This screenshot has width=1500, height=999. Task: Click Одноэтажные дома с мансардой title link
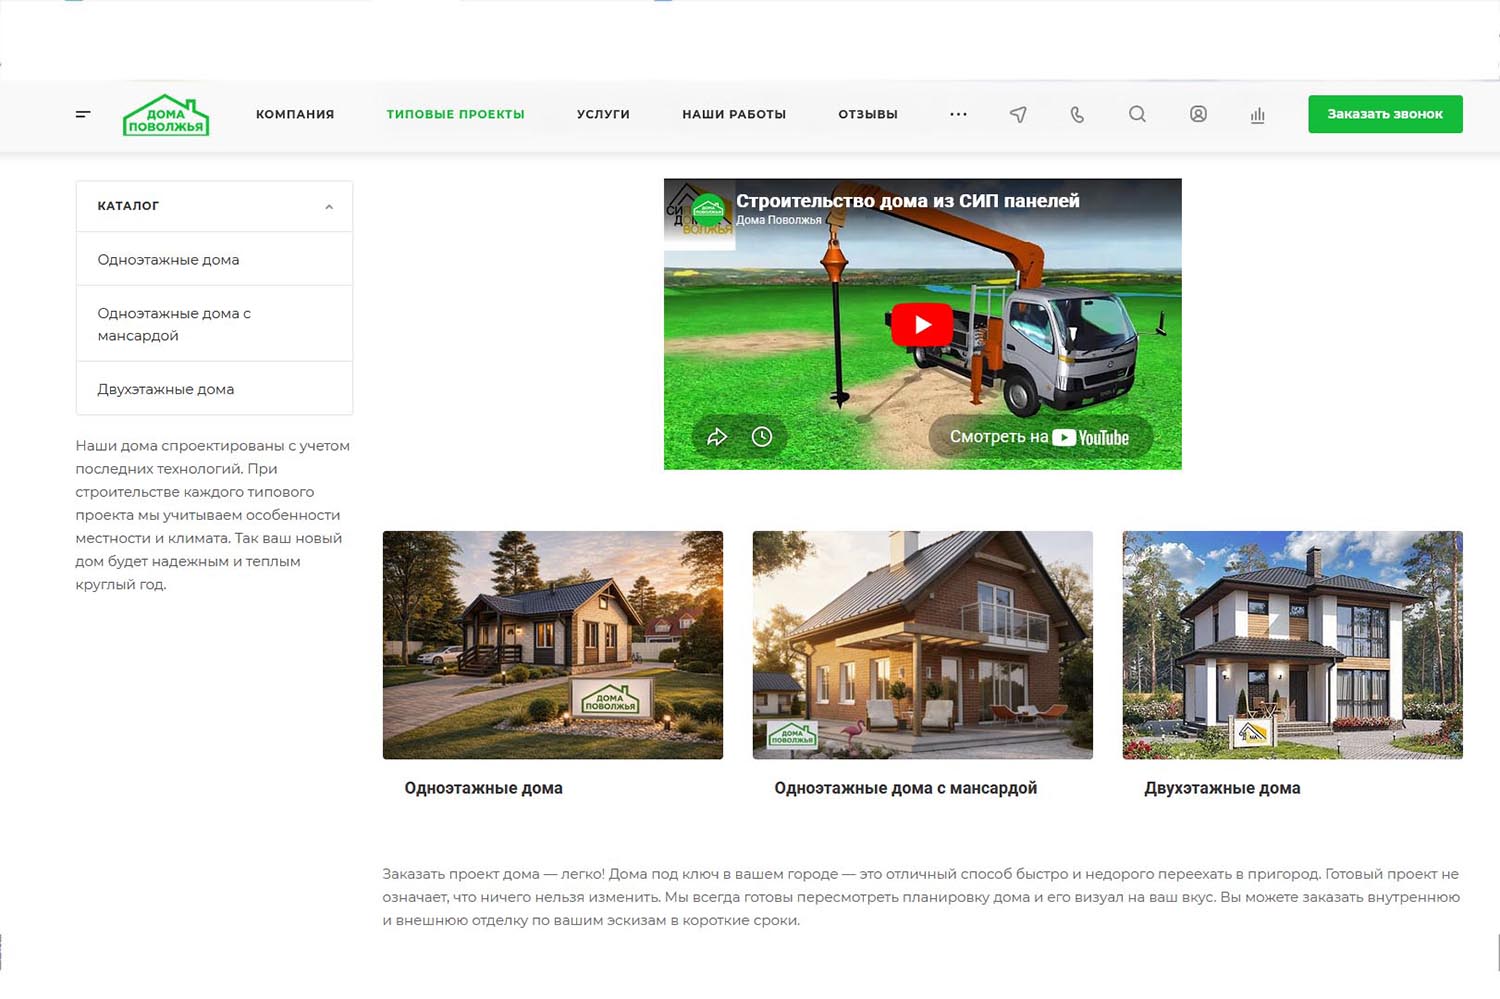pos(905,788)
